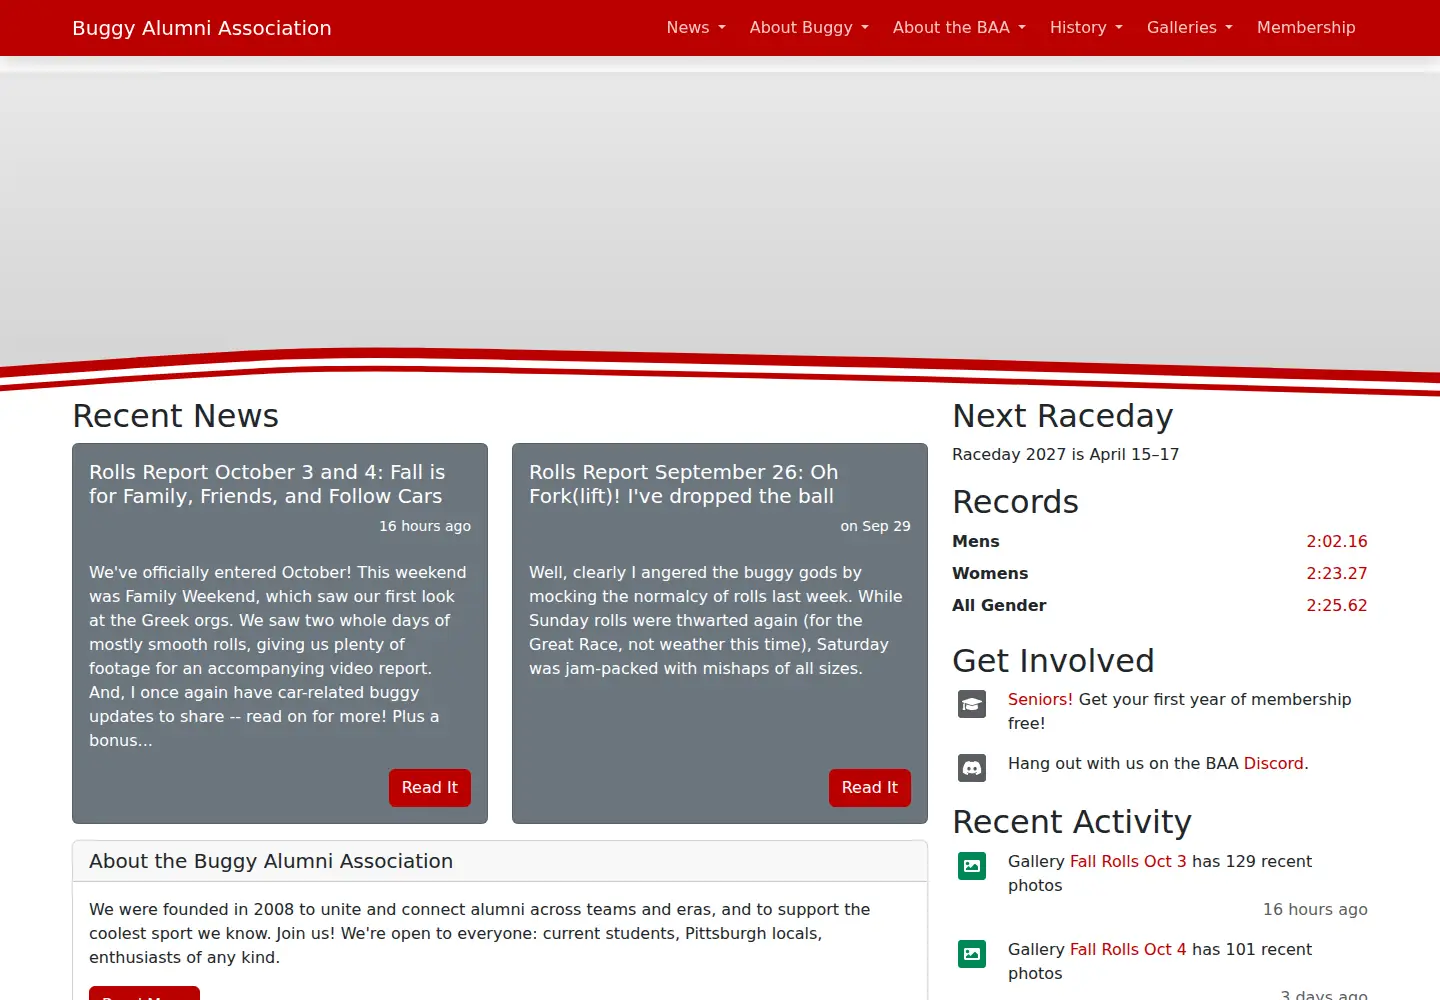Viewport: 1440px width, 1000px height.
Task: Click the Next Raceday heading
Action: 1063,416
